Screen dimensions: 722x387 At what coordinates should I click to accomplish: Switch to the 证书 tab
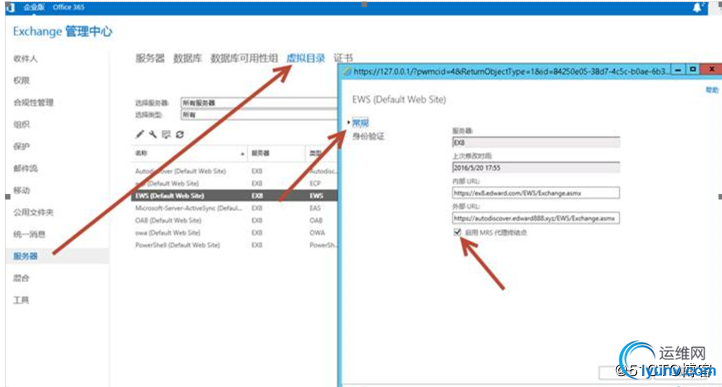point(344,59)
